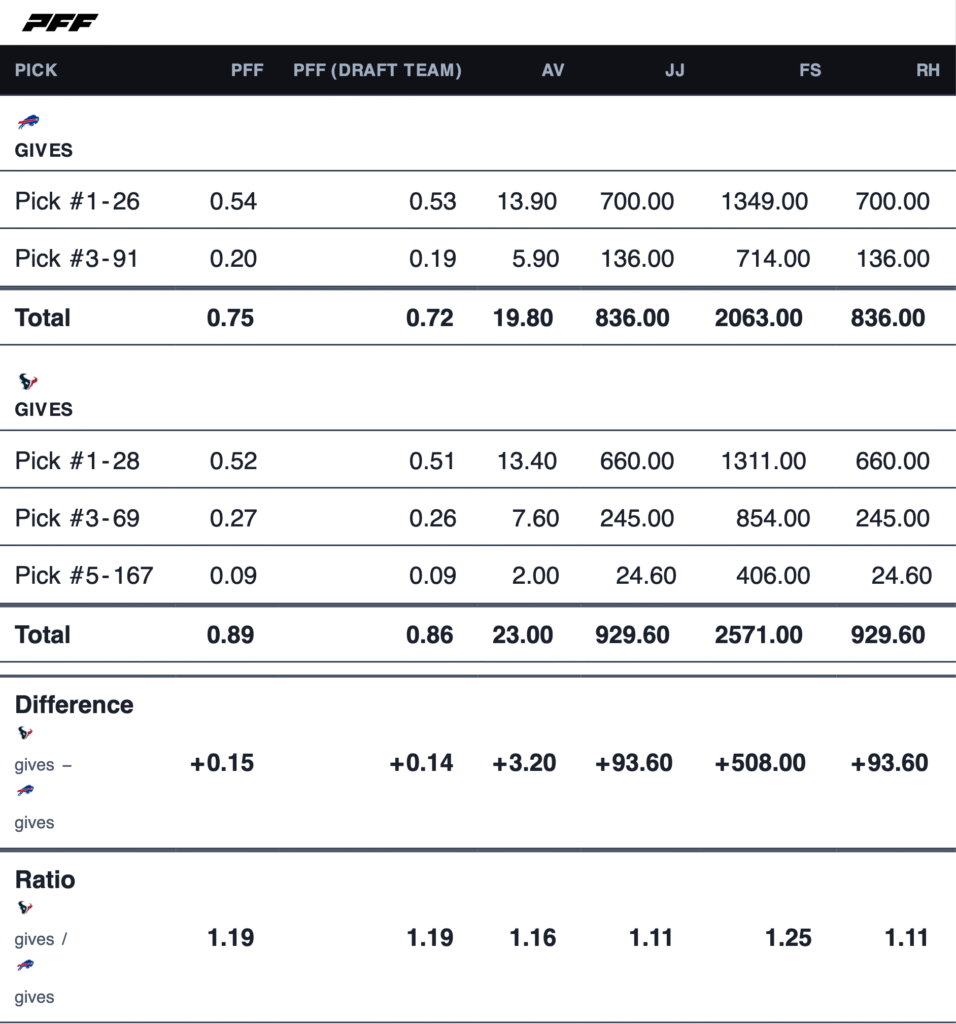Click the Bills logo in the Ratio section
This screenshot has height=1024, width=956.
tap(25, 965)
